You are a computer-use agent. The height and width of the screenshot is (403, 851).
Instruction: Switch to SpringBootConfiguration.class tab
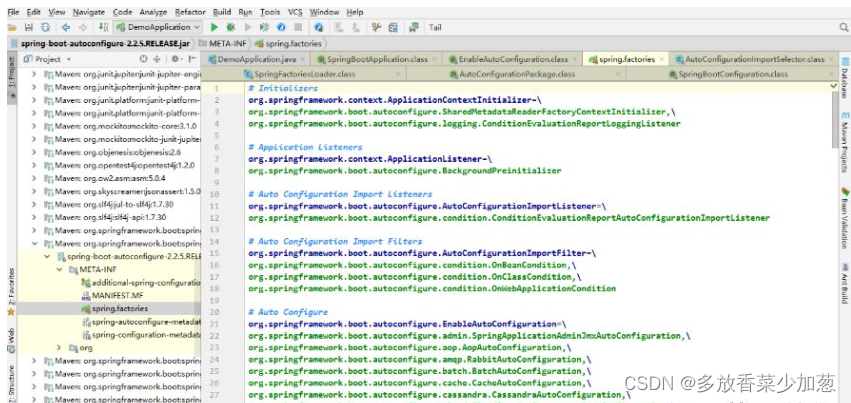point(733,74)
